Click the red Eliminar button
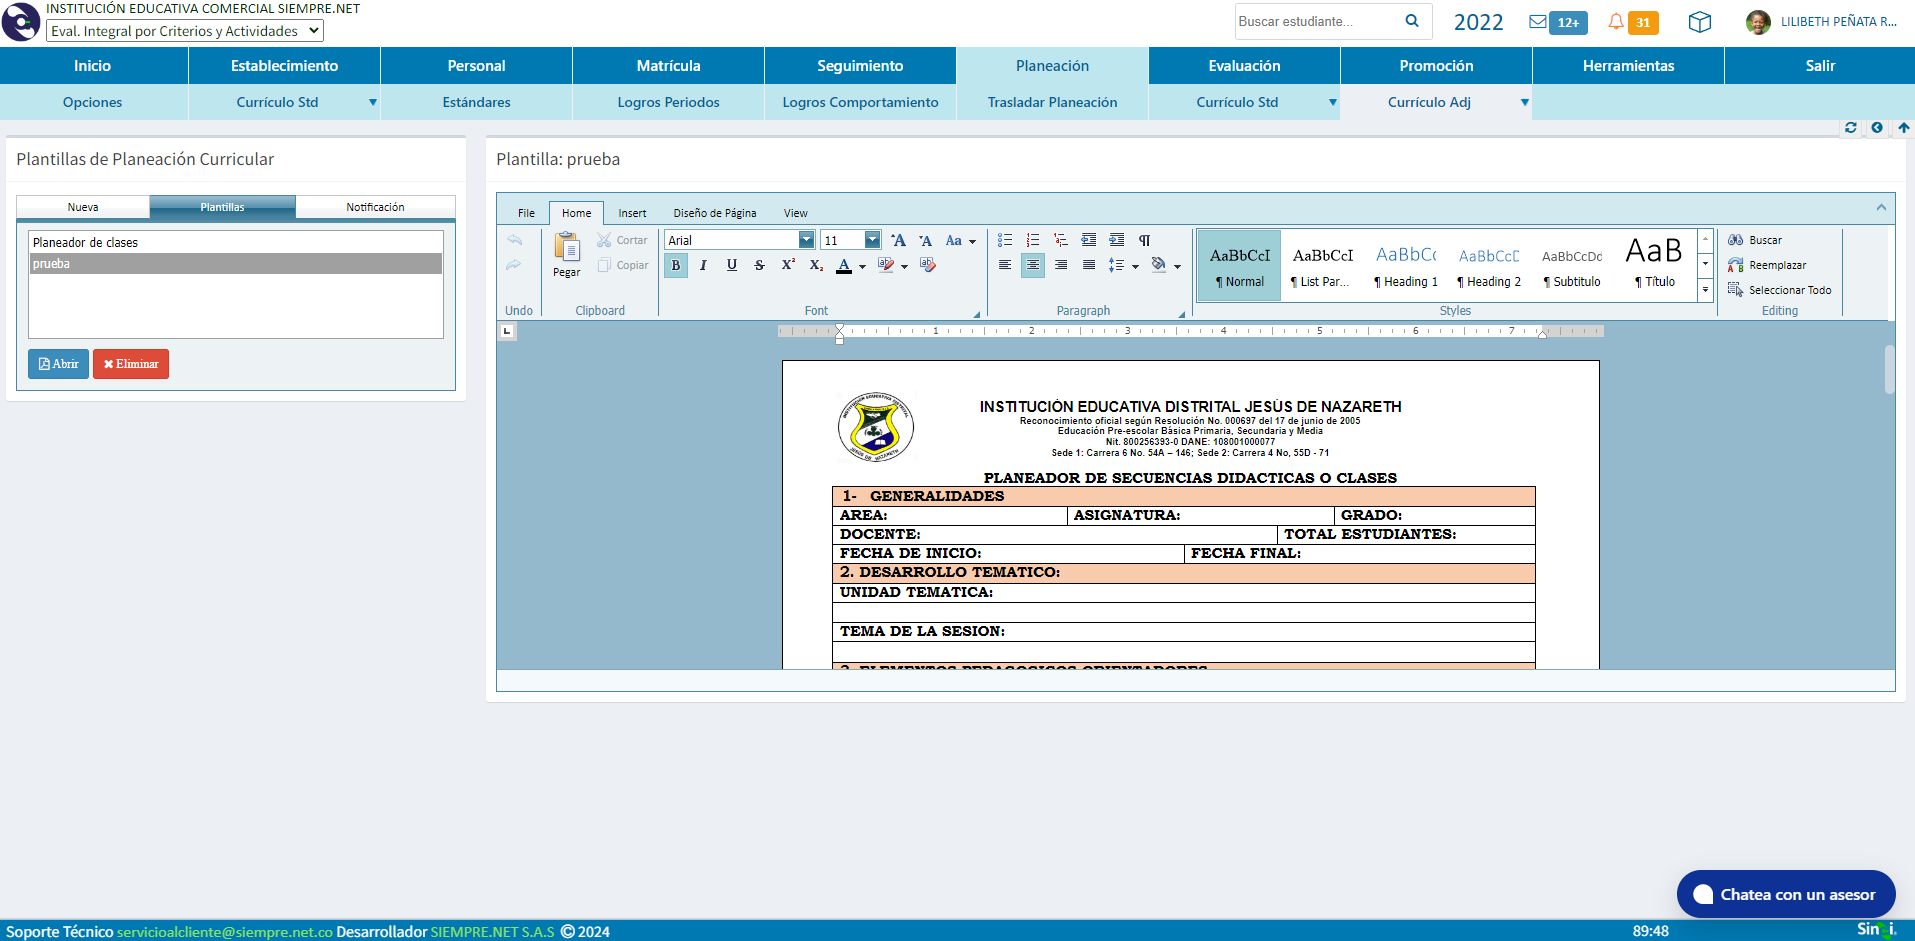The height and width of the screenshot is (941, 1915). point(131,364)
